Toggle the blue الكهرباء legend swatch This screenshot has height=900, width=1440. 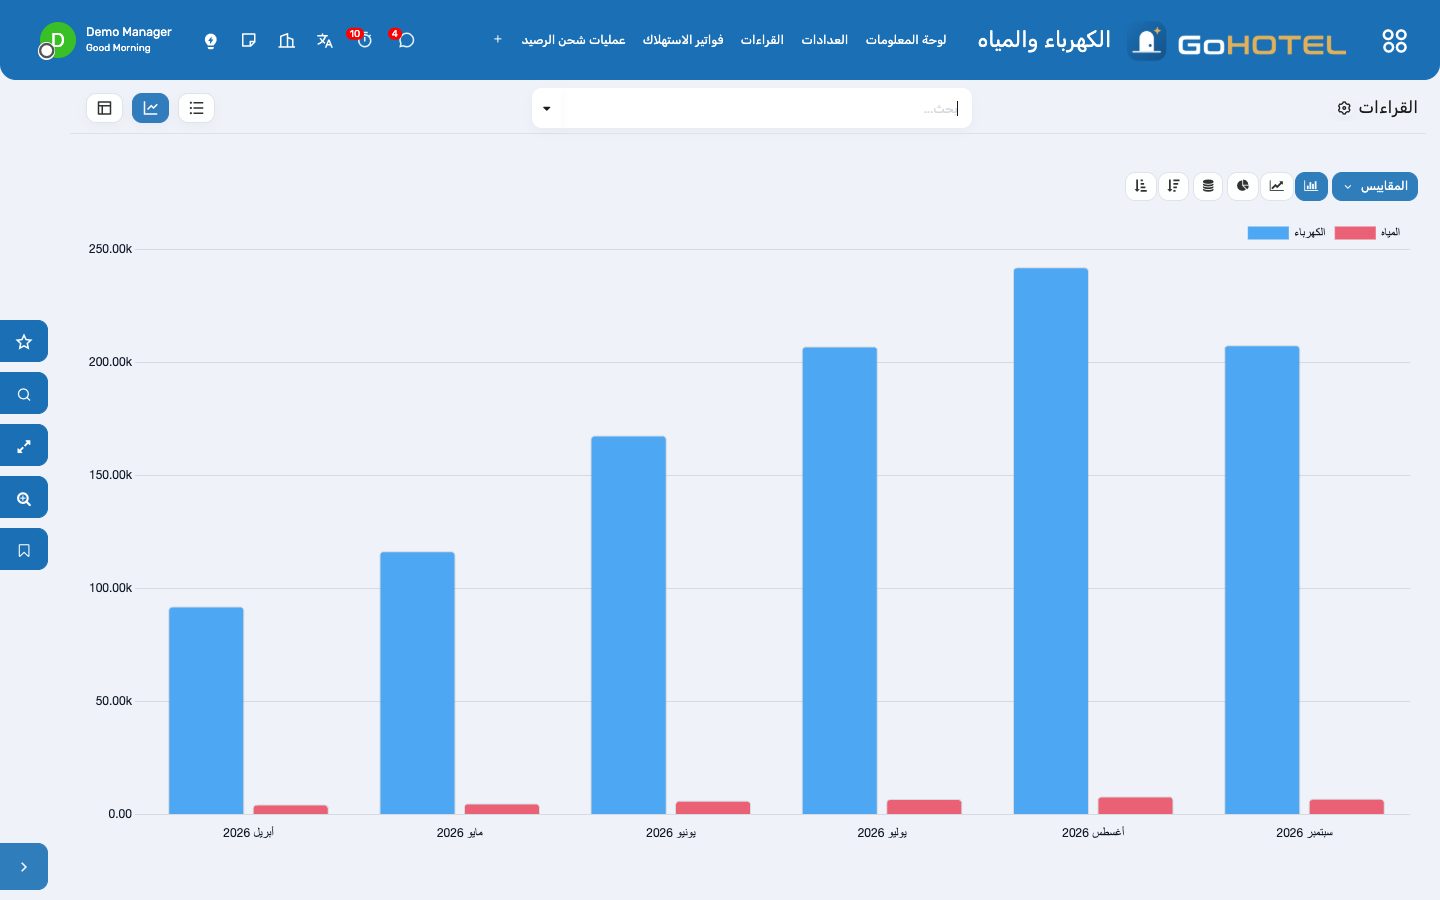click(x=1268, y=233)
